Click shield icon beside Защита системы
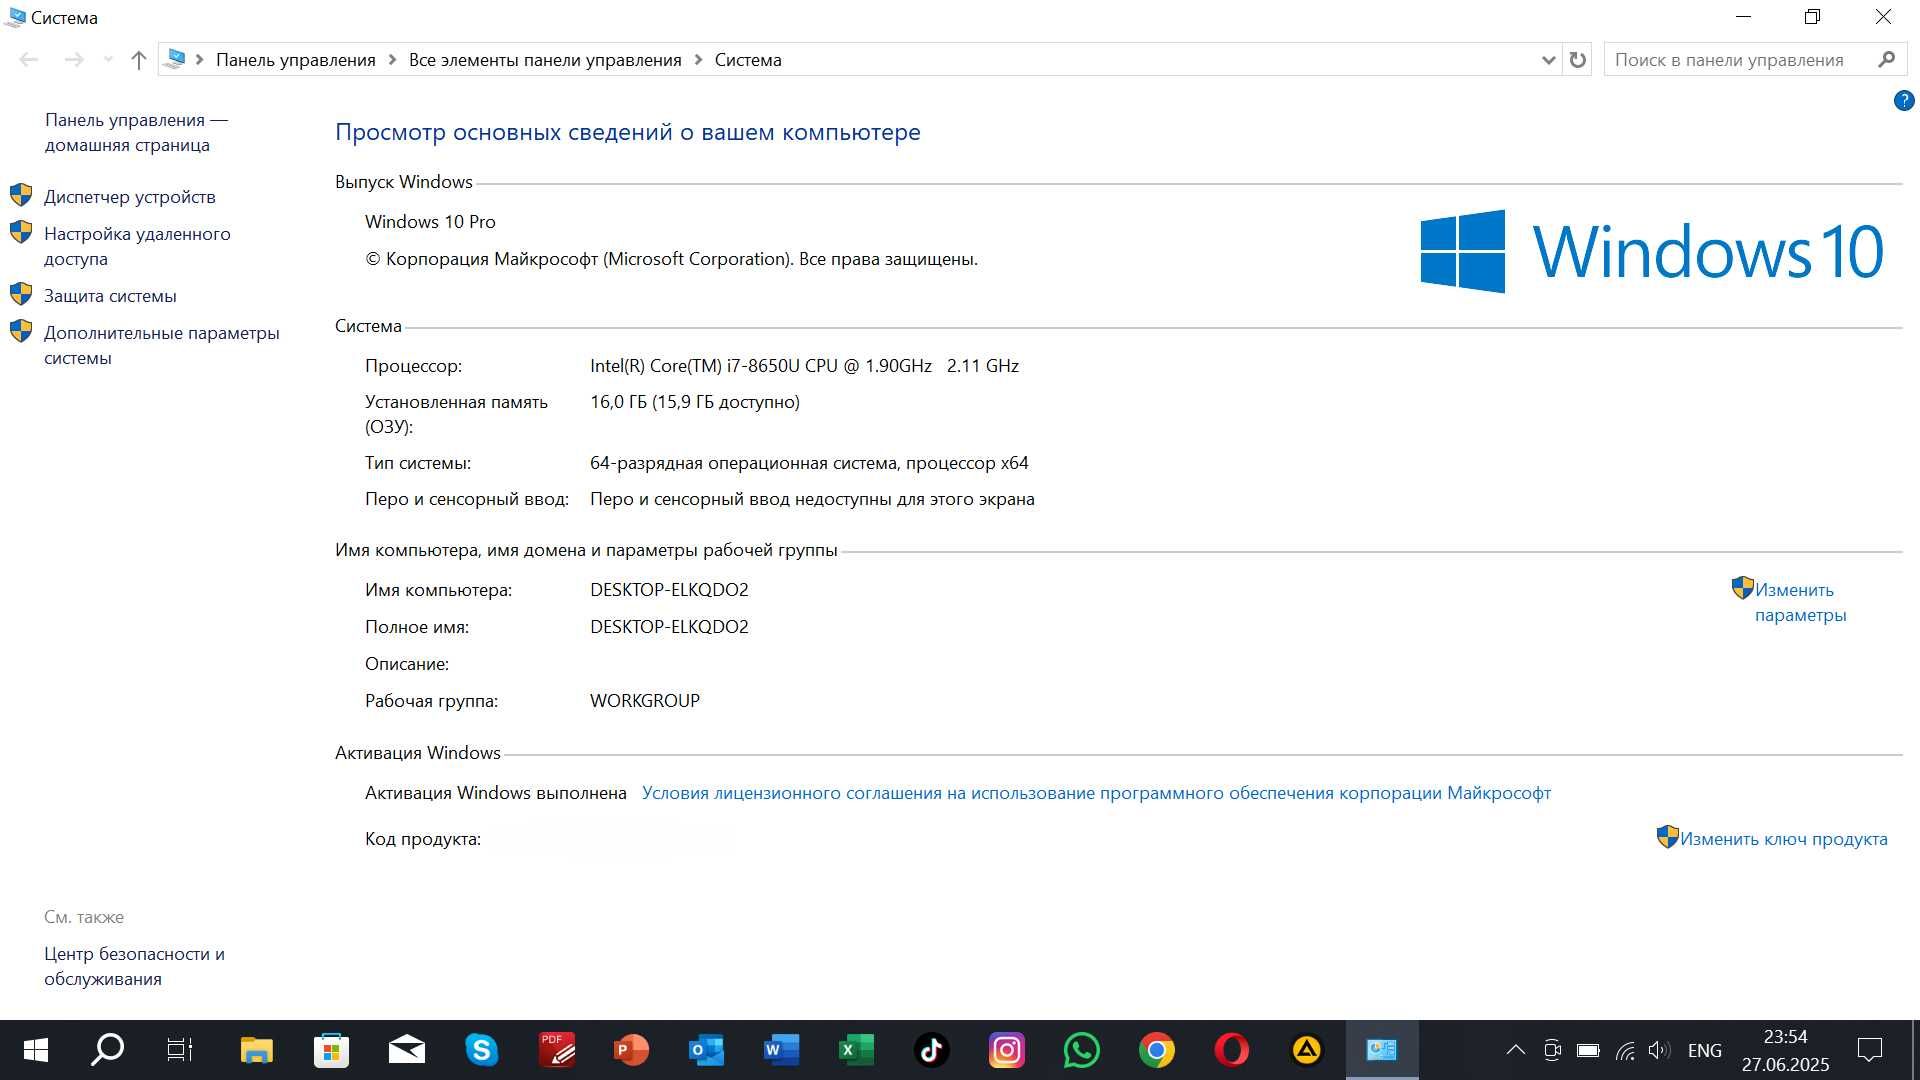Screen dimensions: 1920x1080 (21, 294)
